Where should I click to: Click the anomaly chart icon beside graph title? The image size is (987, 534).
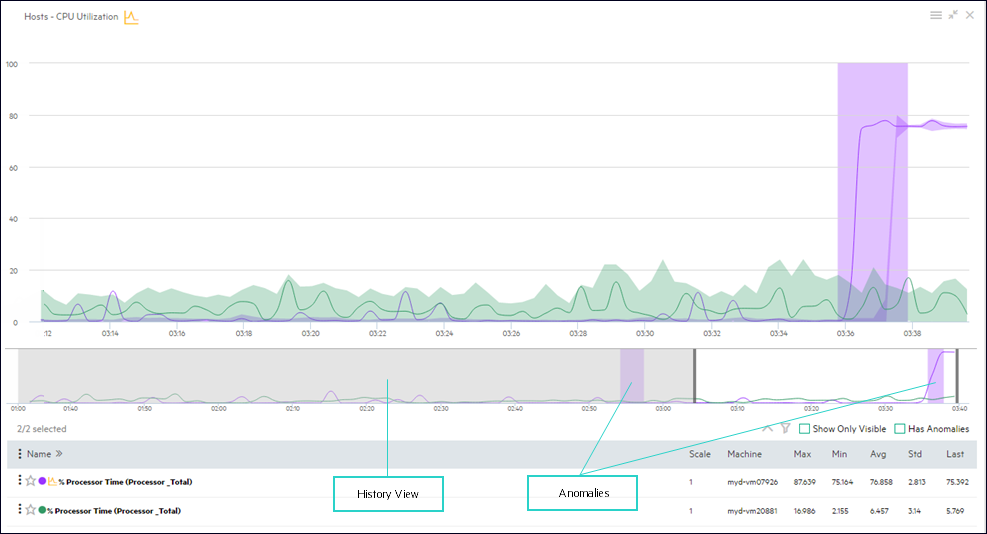tap(131, 17)
